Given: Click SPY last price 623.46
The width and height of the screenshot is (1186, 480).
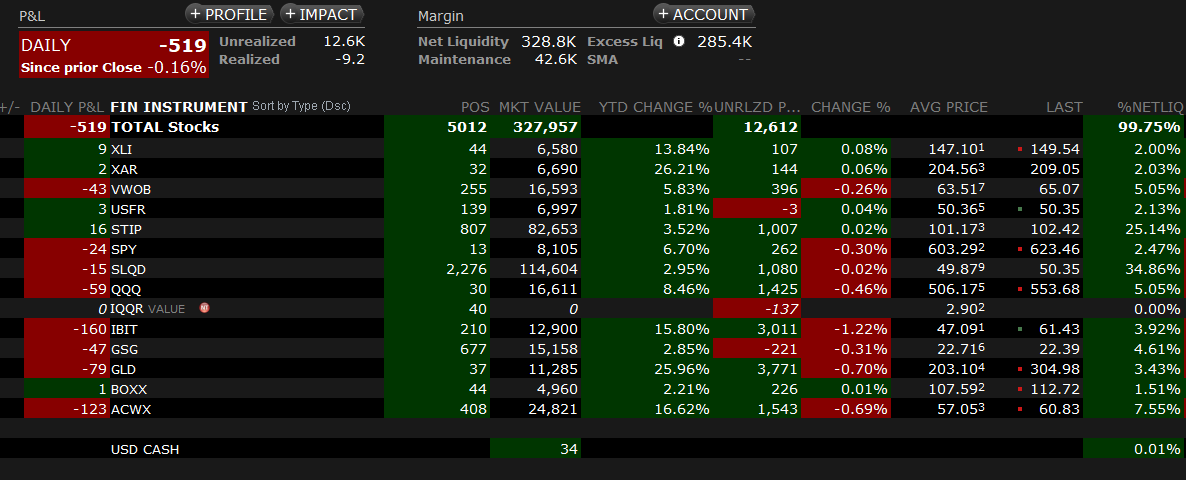Looking at the screenshot, I should pyautogui.click(x=1054, y=249).
